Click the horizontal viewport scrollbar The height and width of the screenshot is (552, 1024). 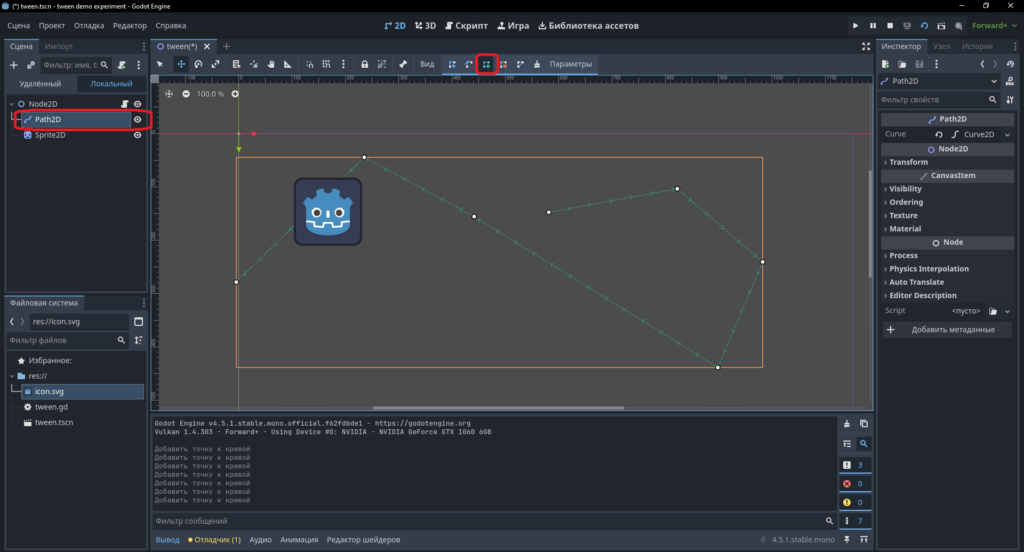[x=498, y=408]
